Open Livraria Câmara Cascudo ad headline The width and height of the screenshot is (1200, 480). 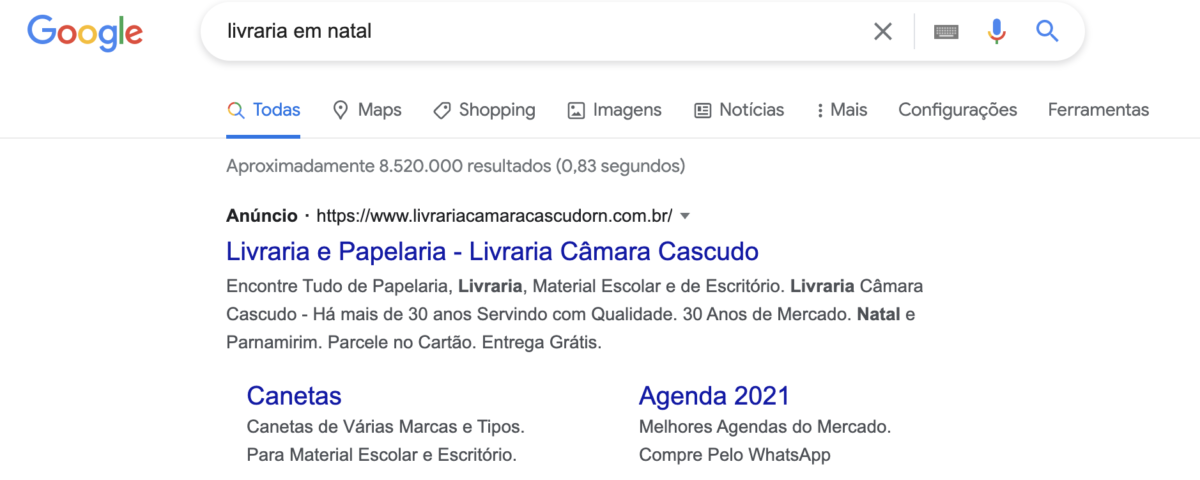click(492, 251)
